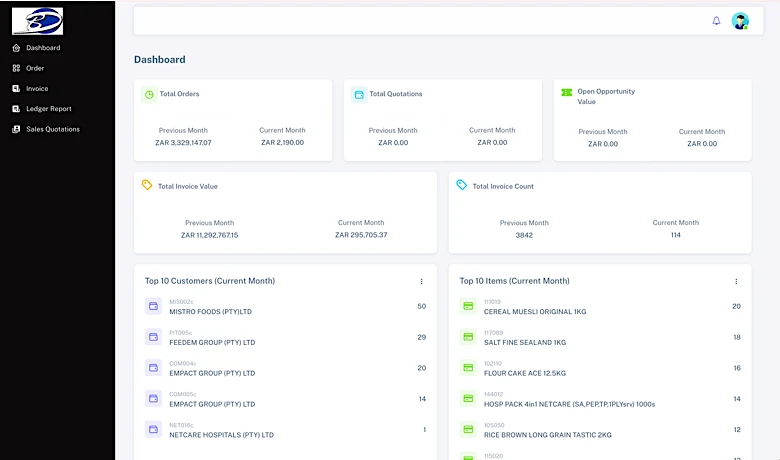
Task: Click customer code MIS002c
Action: [181, 302]
